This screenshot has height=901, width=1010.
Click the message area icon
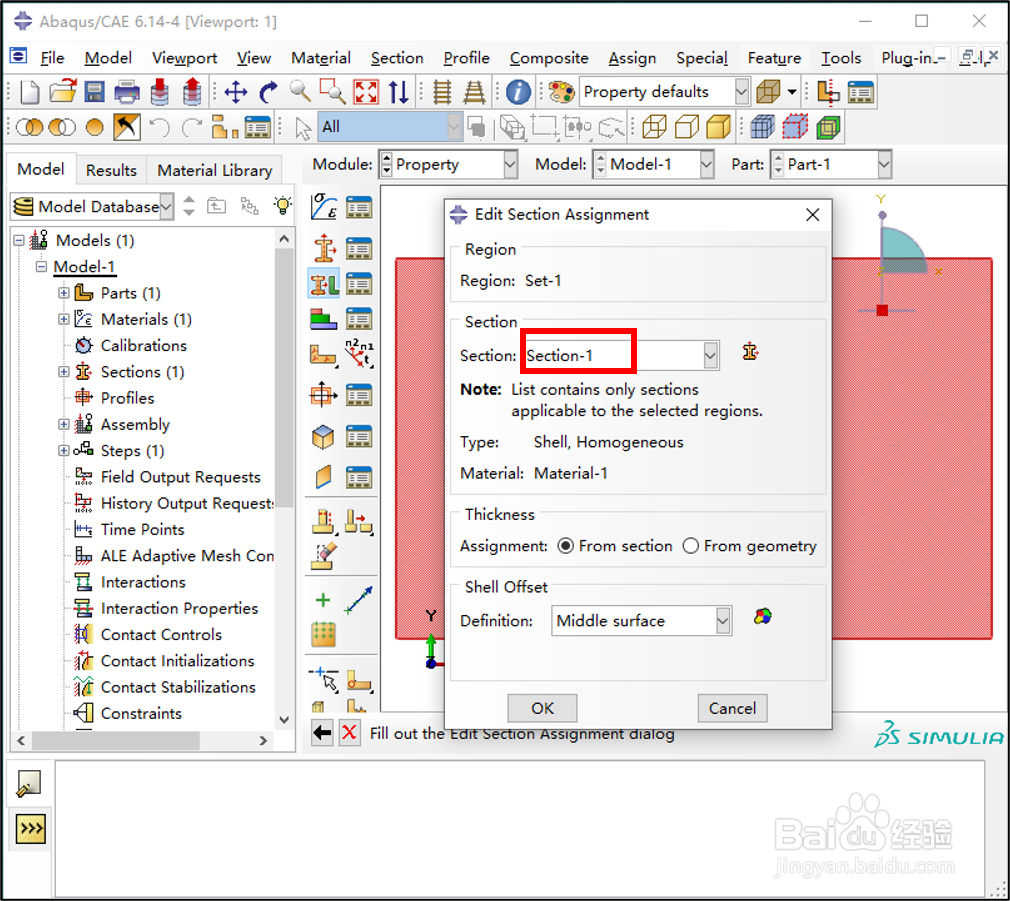point(28,783)
